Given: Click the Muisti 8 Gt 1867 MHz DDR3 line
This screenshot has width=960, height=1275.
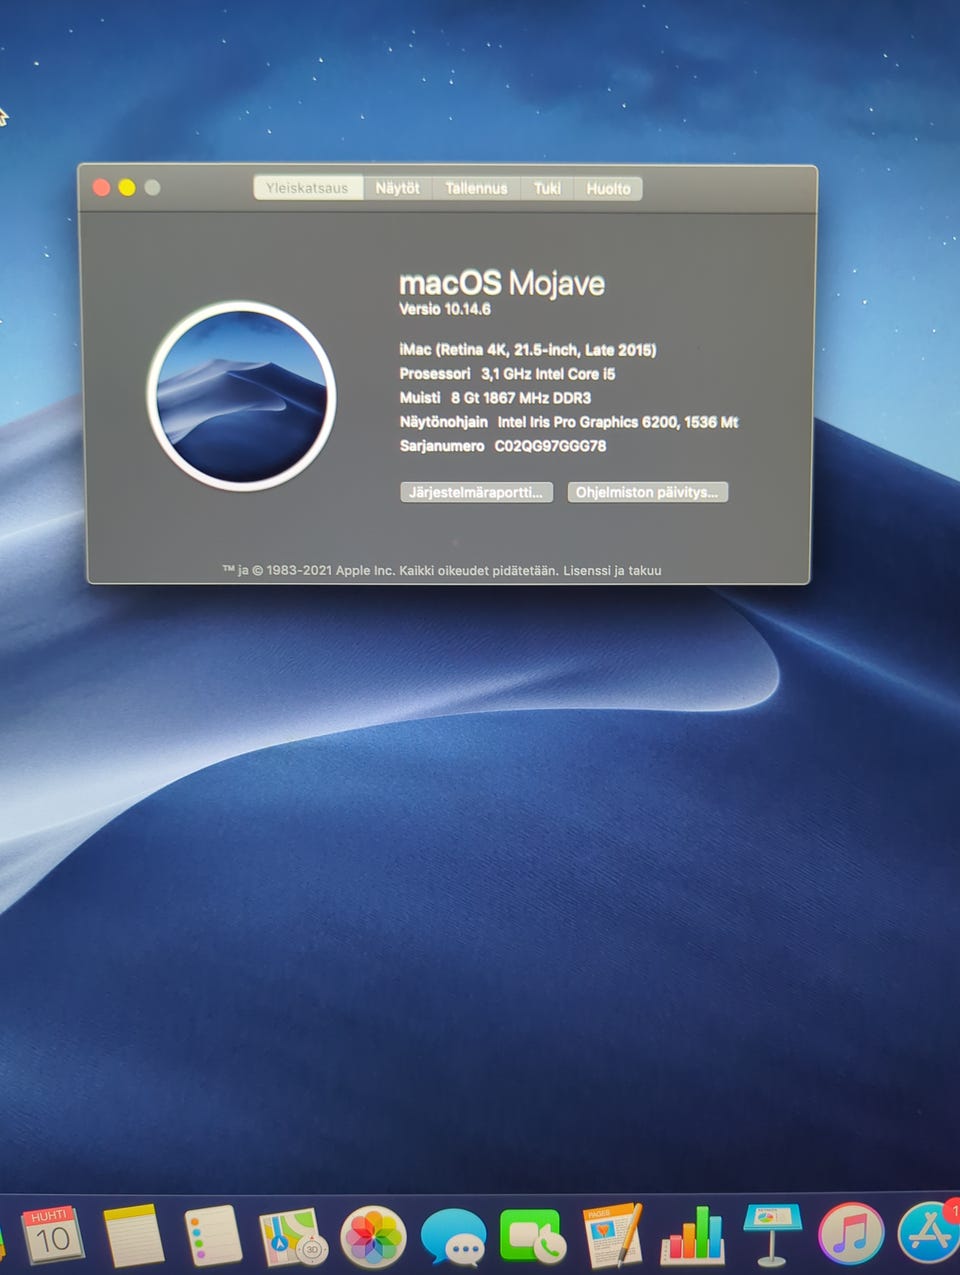Looking at the screenshot, I should pos(495,398).
